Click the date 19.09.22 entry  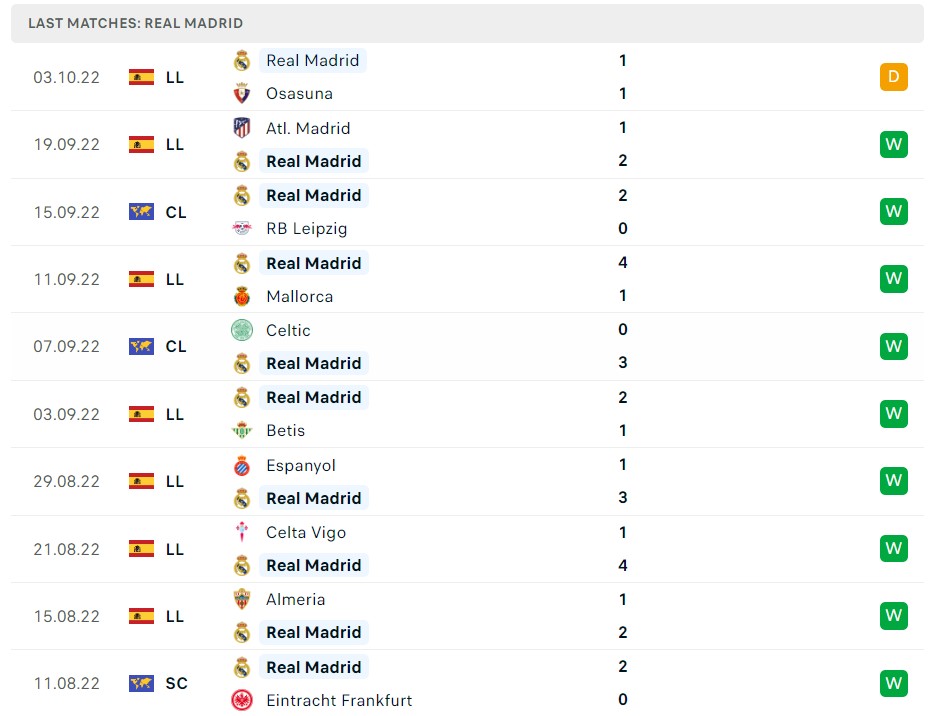[67, 144]
